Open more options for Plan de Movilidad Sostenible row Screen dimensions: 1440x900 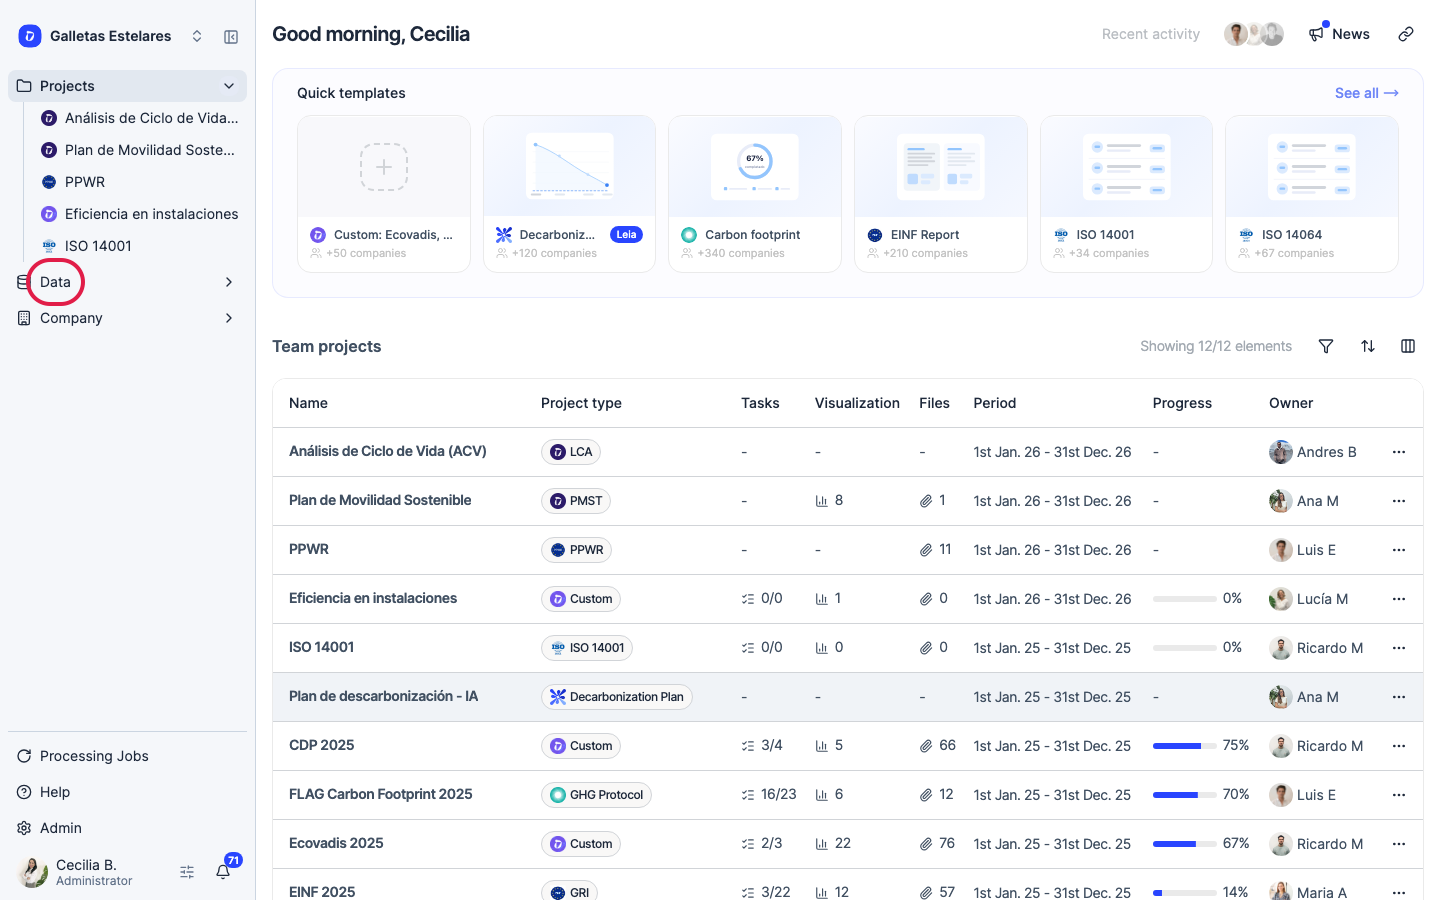click(1399, 501)
